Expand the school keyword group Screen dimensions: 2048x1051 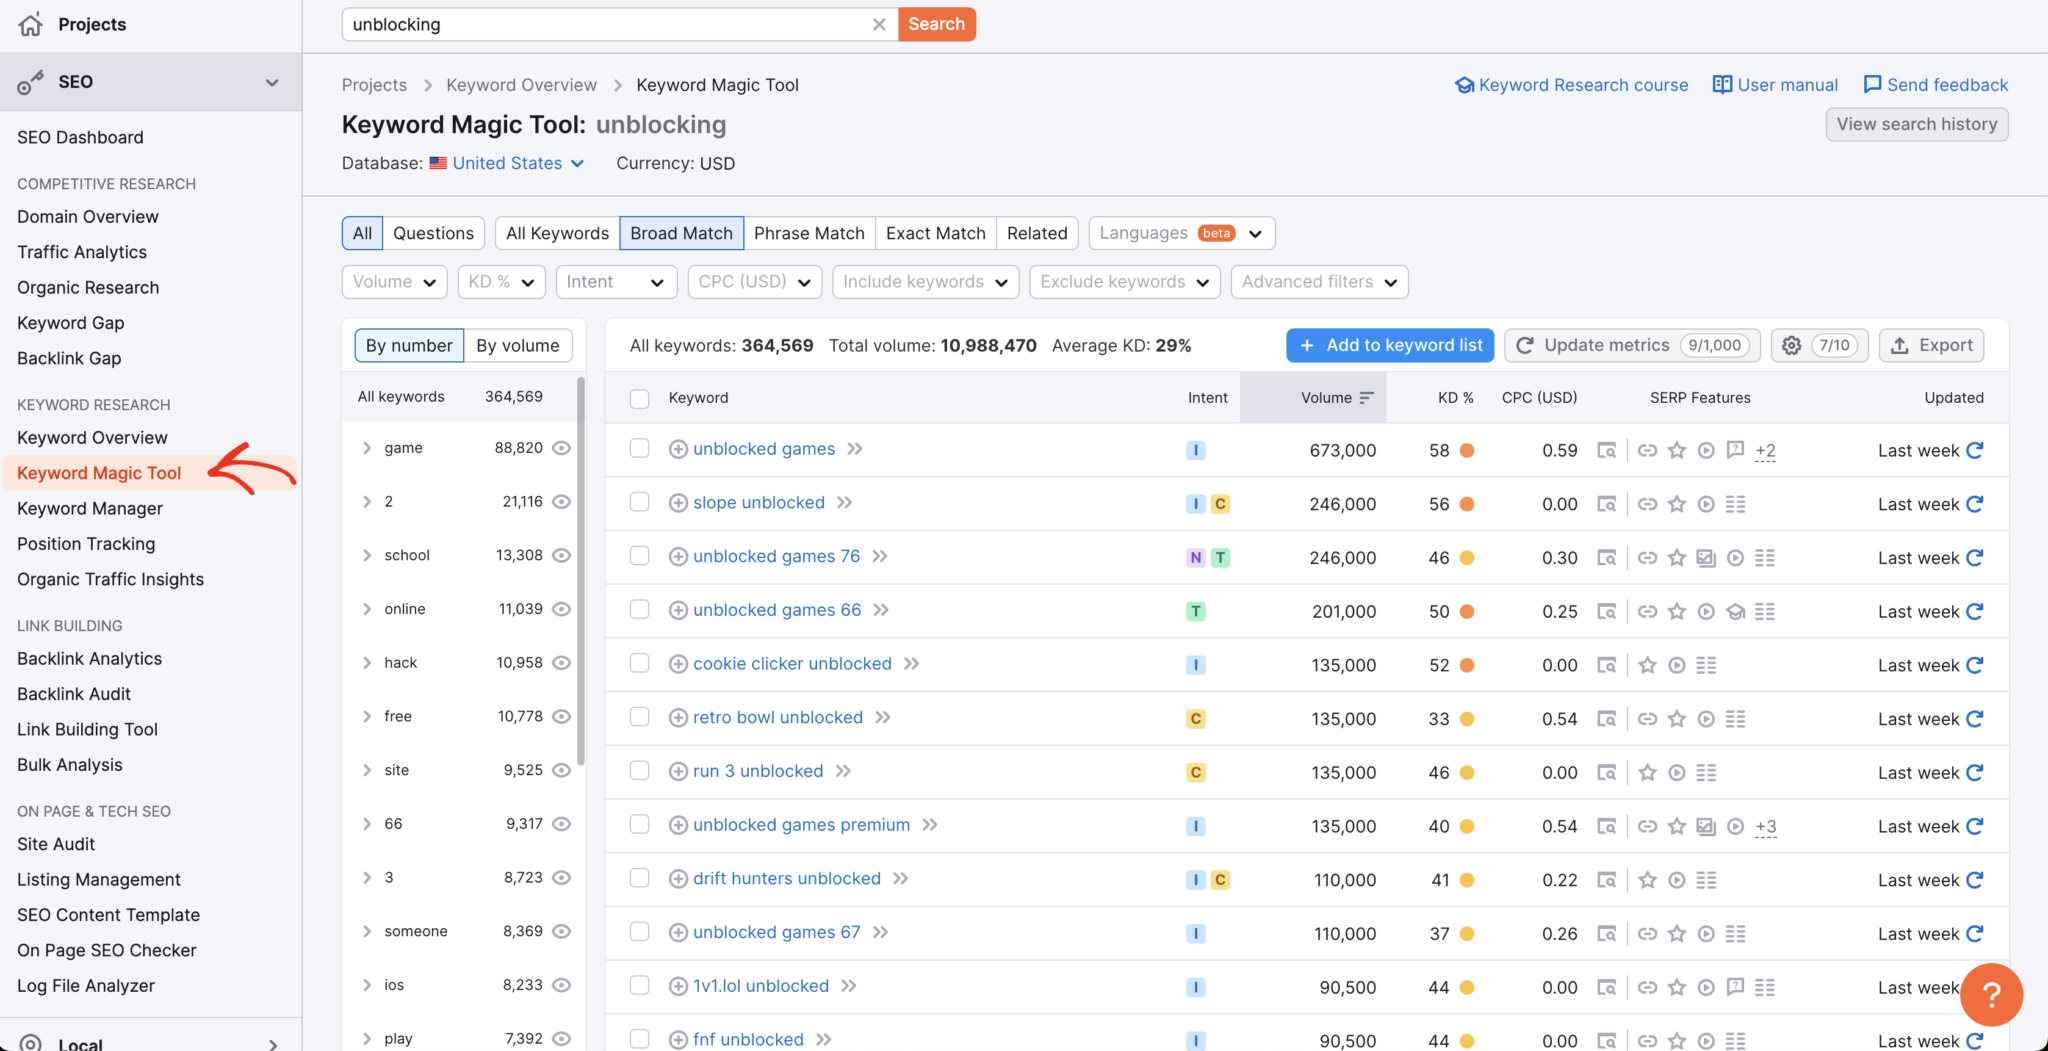pyautogui.click(x=366, y=555)
